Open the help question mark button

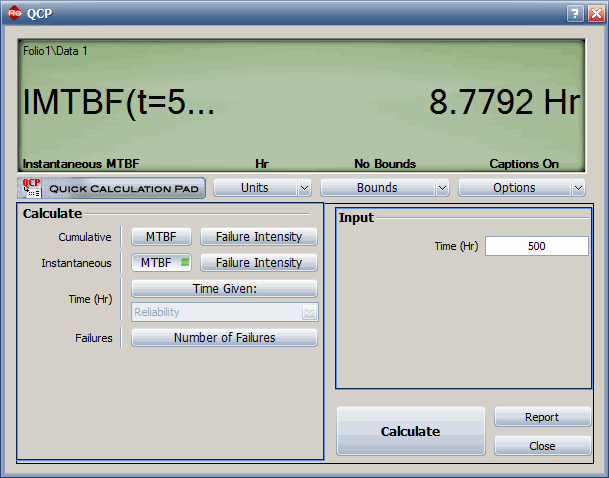[575, 14]
